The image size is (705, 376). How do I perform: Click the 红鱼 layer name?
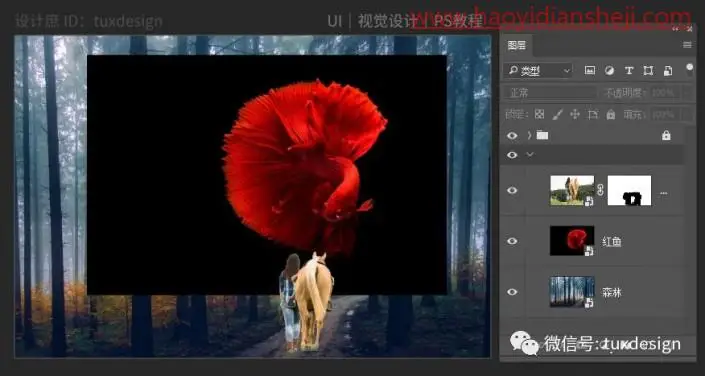[x=612, y=242]
